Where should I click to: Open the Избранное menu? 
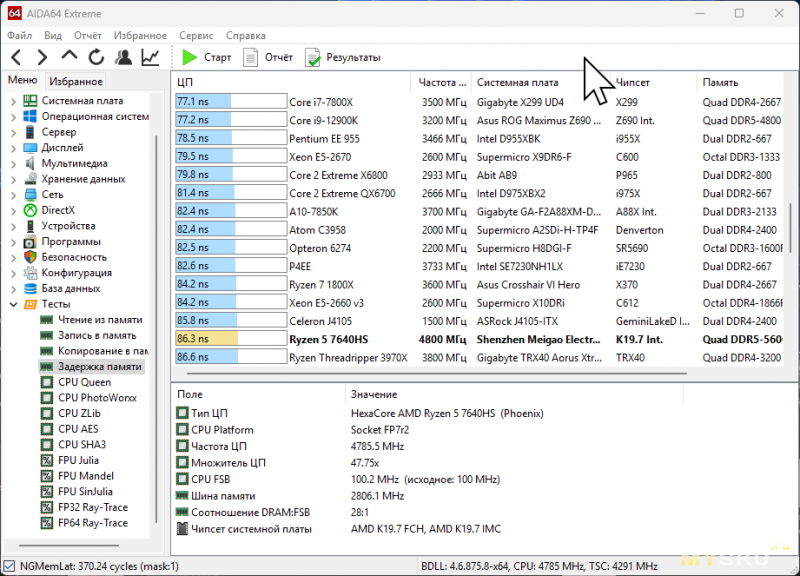pos(140,35)
